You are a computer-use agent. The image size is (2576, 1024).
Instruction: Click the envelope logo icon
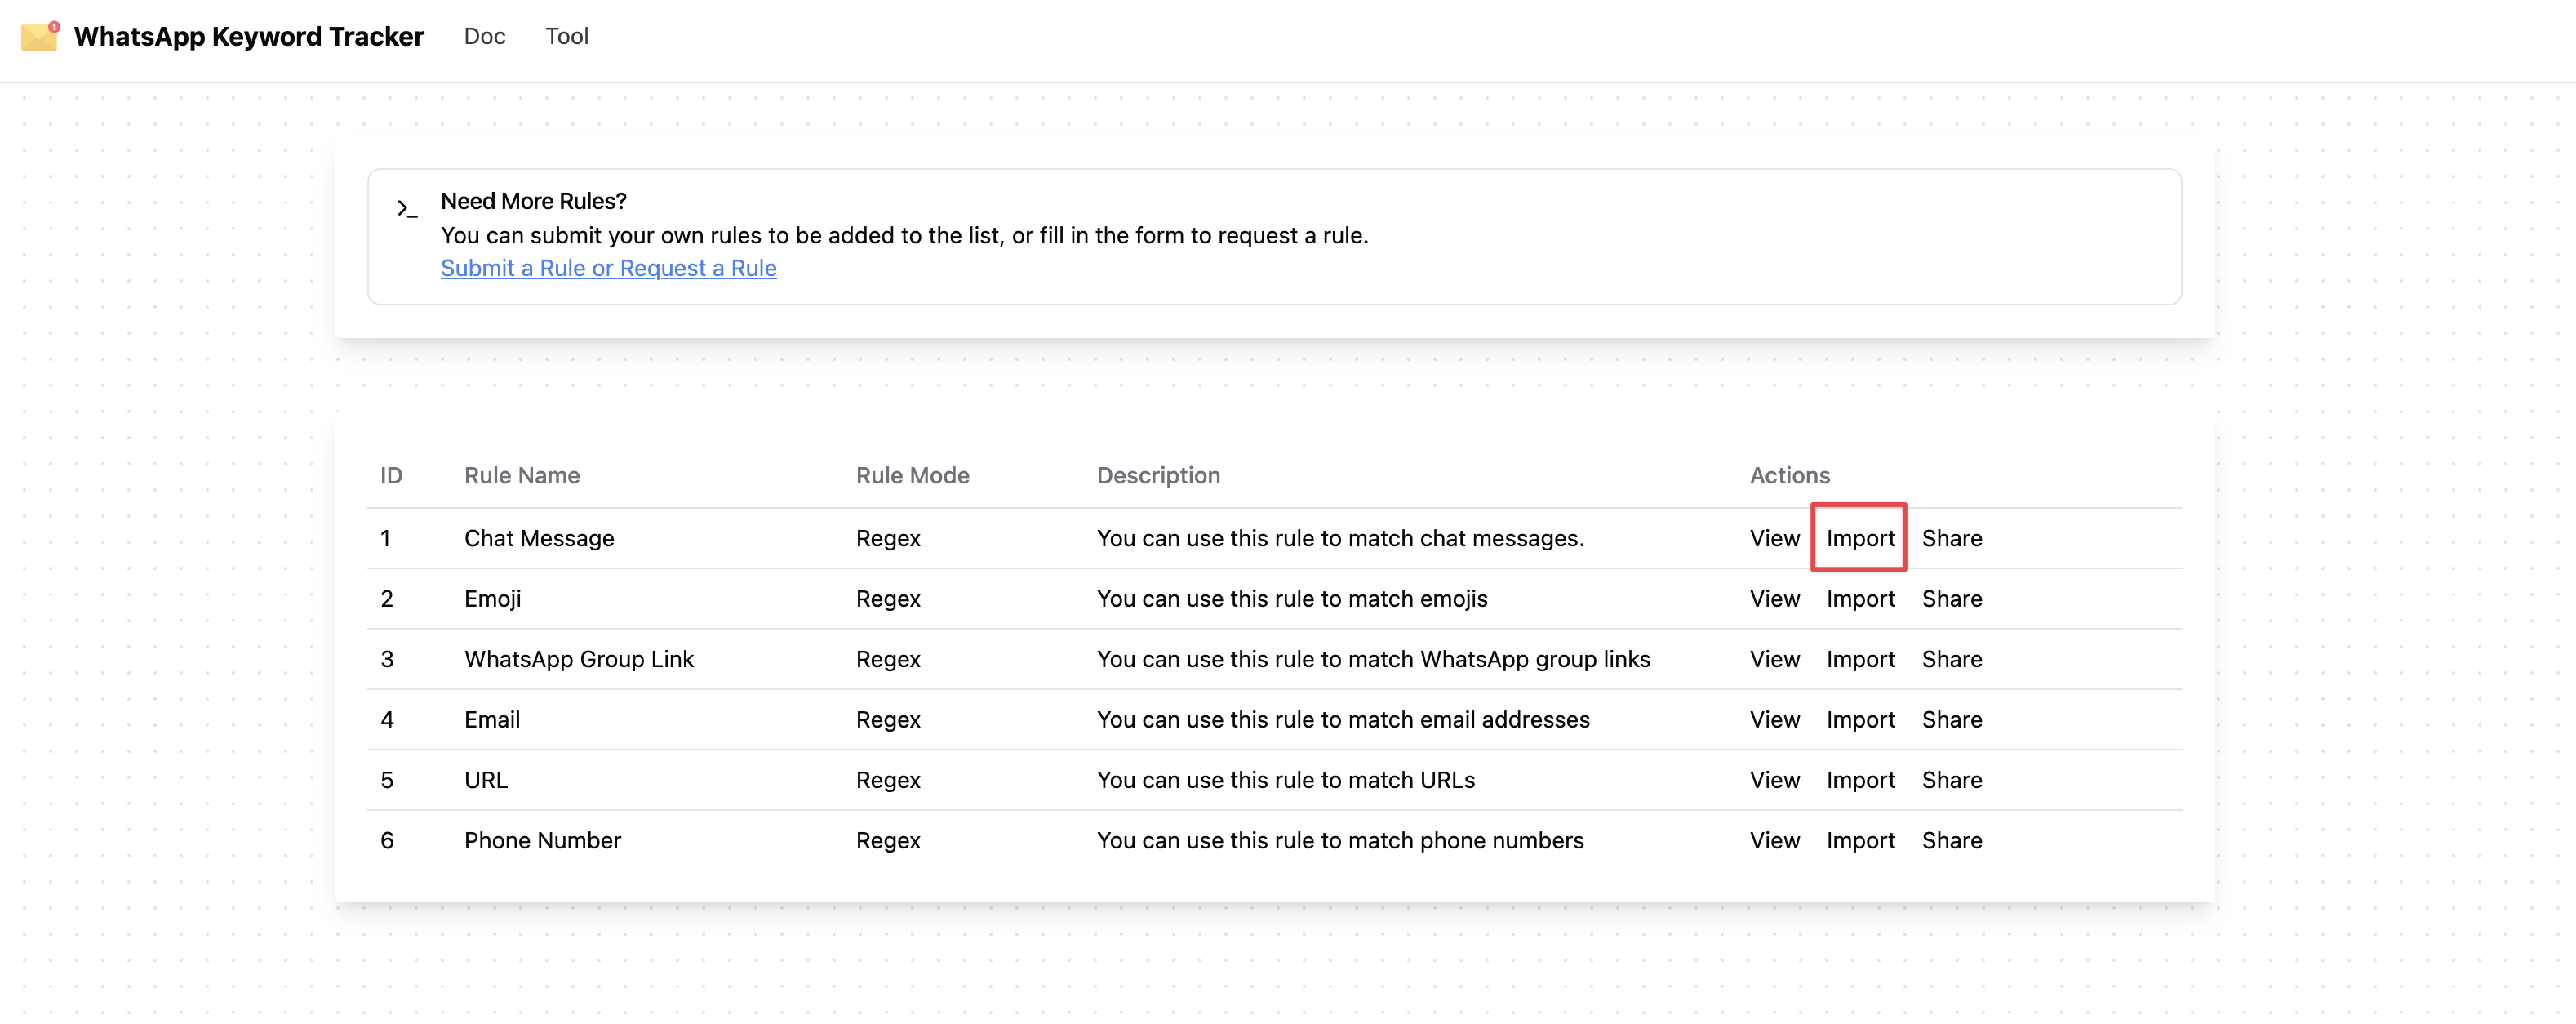click(40, 37)
